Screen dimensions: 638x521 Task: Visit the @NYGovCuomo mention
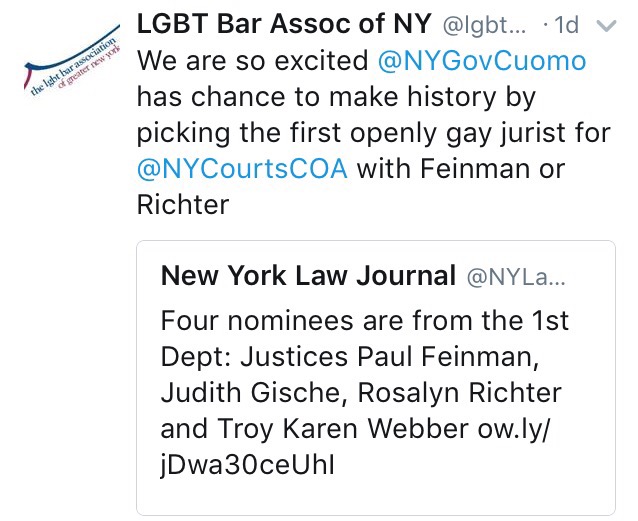482,62
